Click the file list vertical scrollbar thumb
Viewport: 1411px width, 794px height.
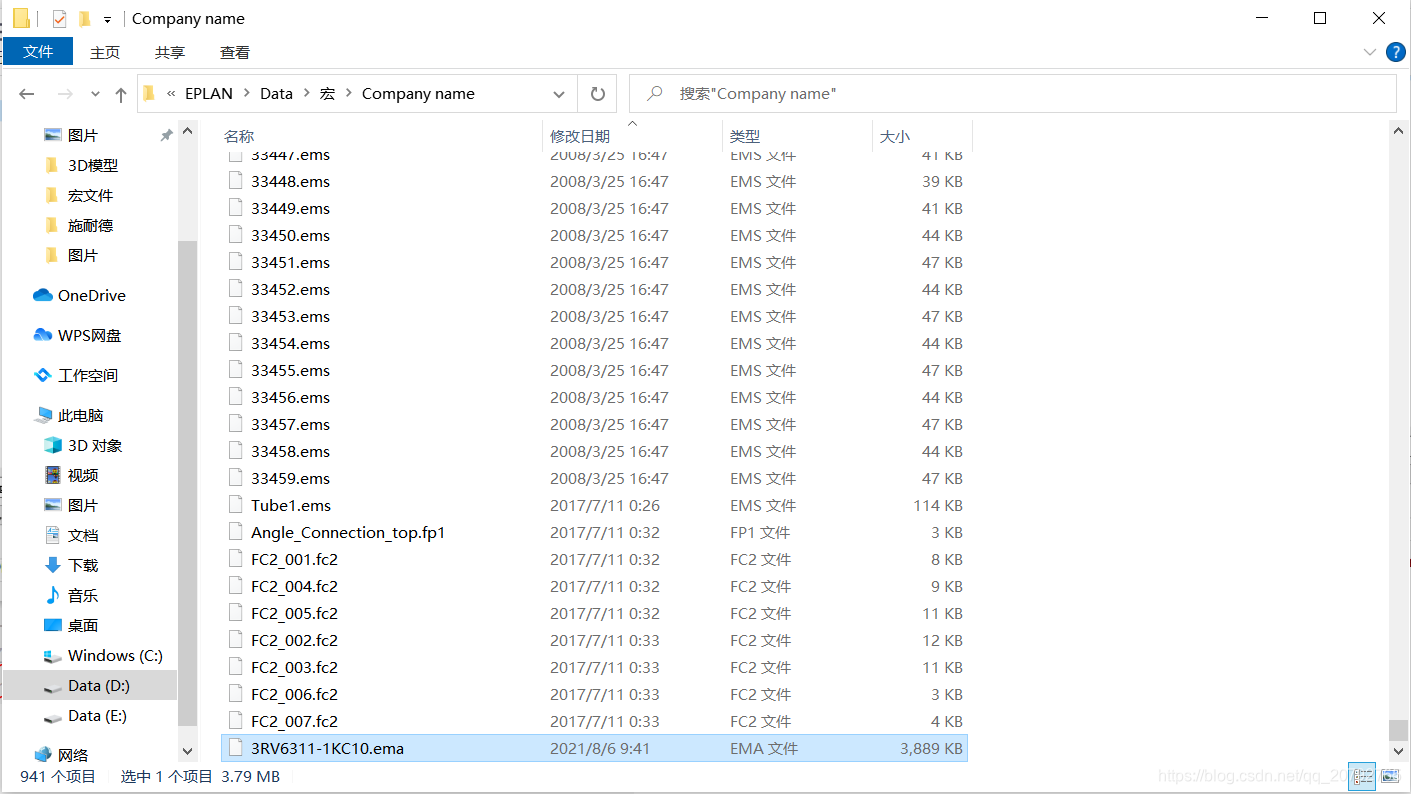[1398, 730]
